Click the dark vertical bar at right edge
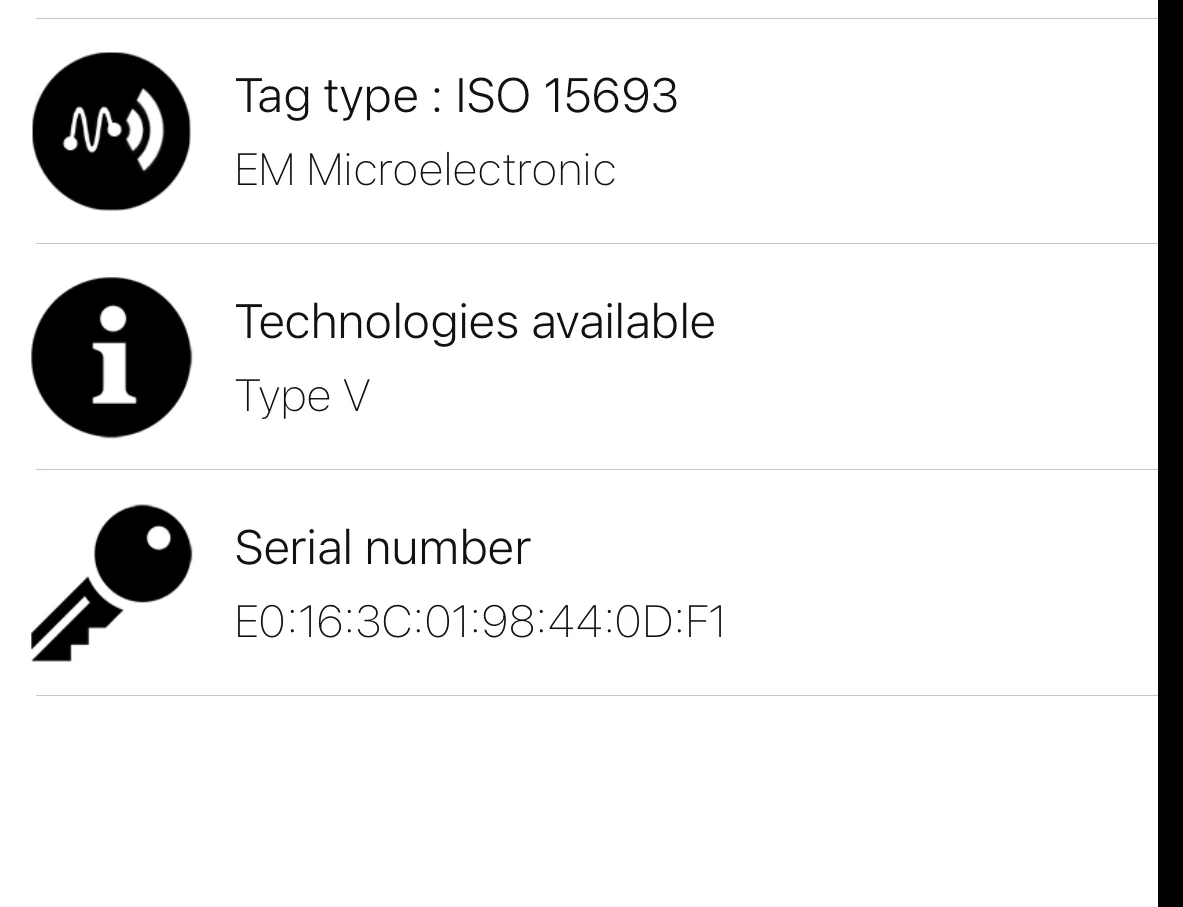This screenshot has width=1183, height=907. (1170, 454)
